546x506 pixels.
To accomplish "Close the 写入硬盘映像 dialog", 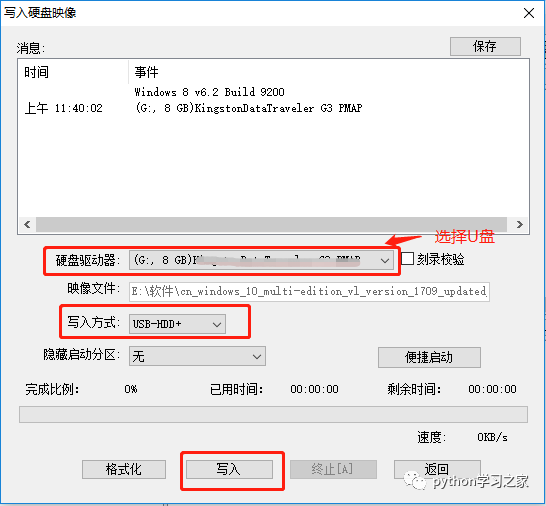I will (x=529, y=13).
